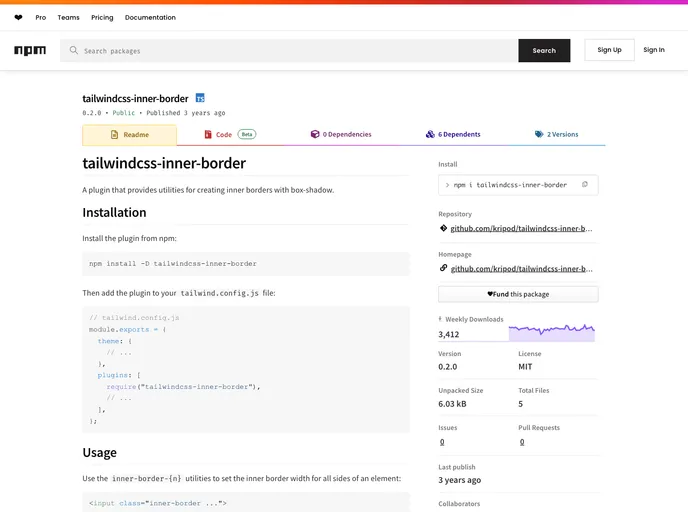Click the Installation heading
This screenshot has width=688, height=512.
coord(115,212)
